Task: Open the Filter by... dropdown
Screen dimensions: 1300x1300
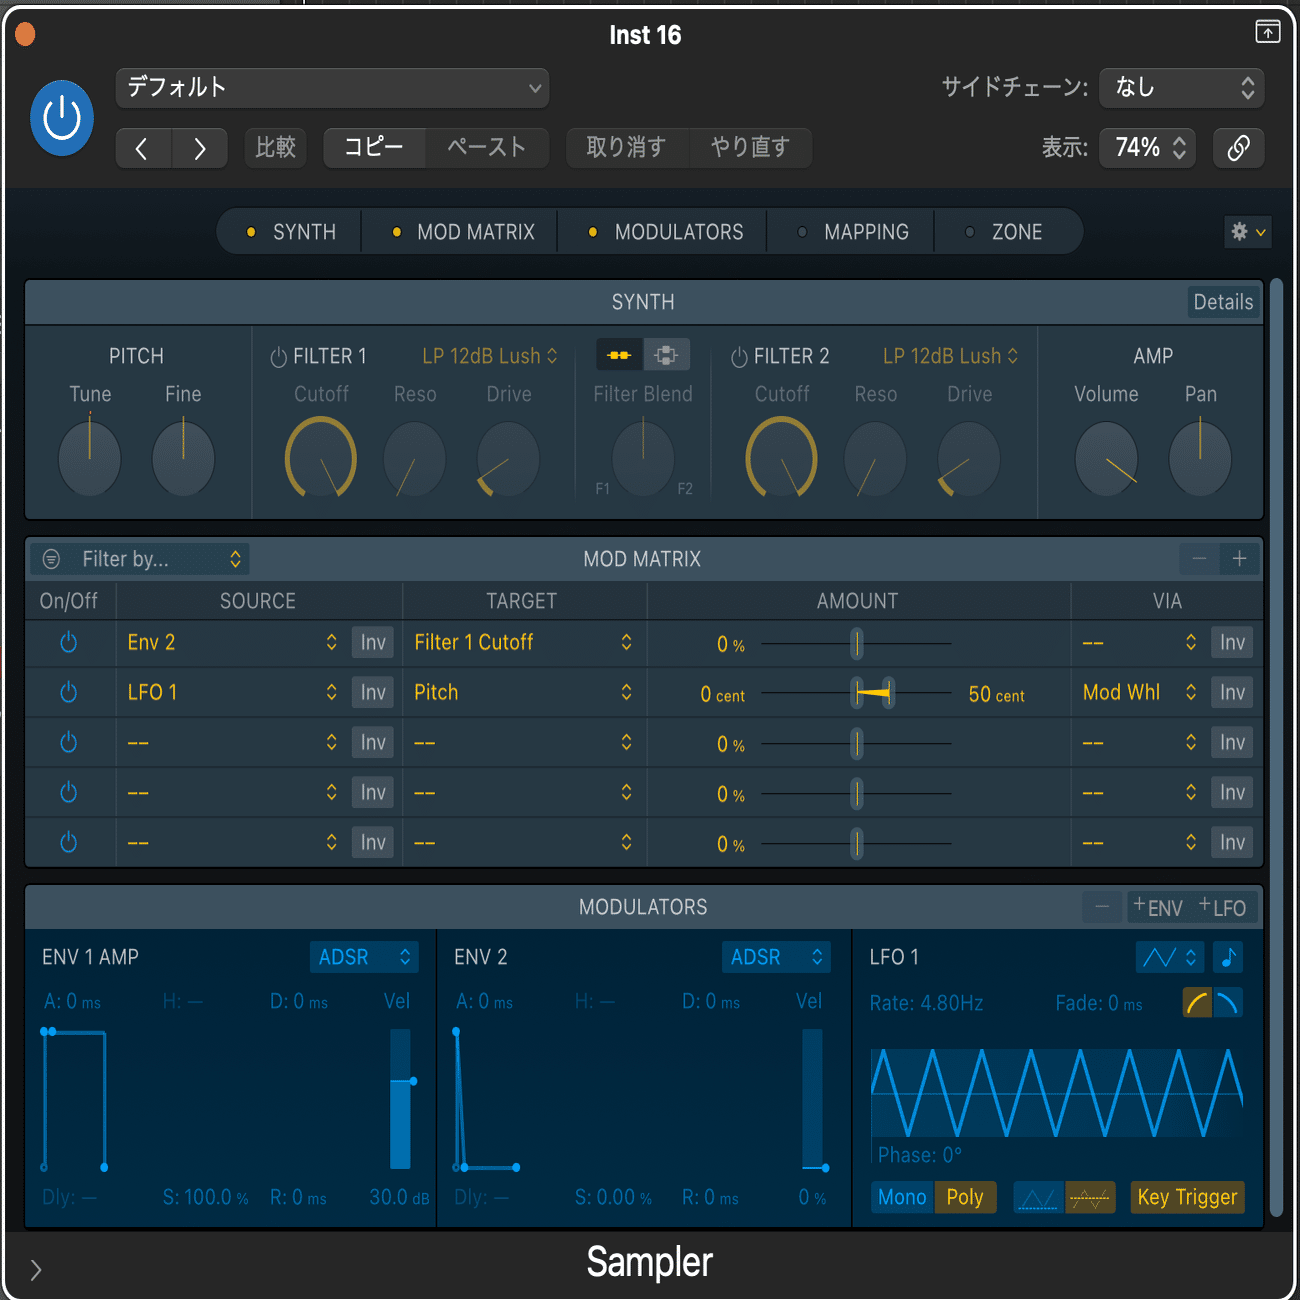Action: click(x=140, y=558)
